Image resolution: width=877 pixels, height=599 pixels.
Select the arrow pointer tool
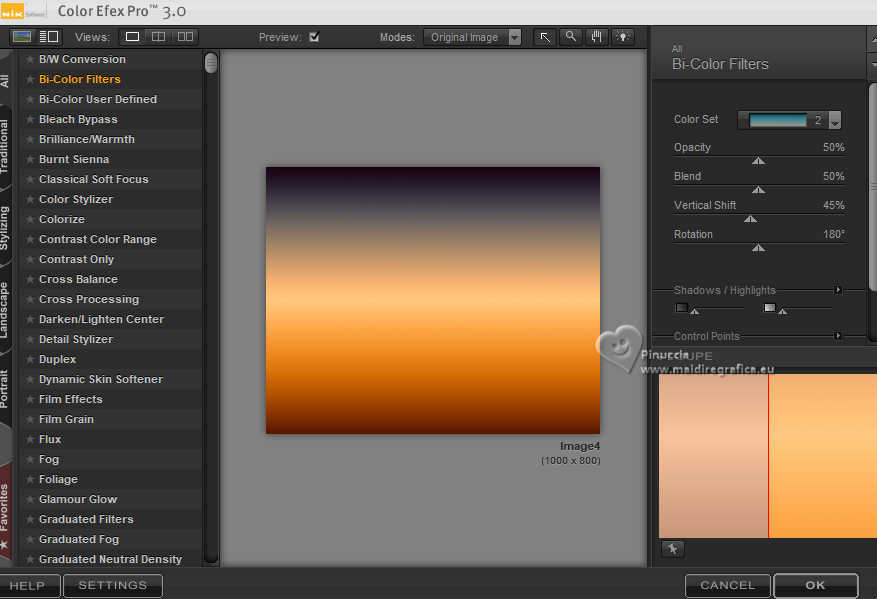click(545, 37)
